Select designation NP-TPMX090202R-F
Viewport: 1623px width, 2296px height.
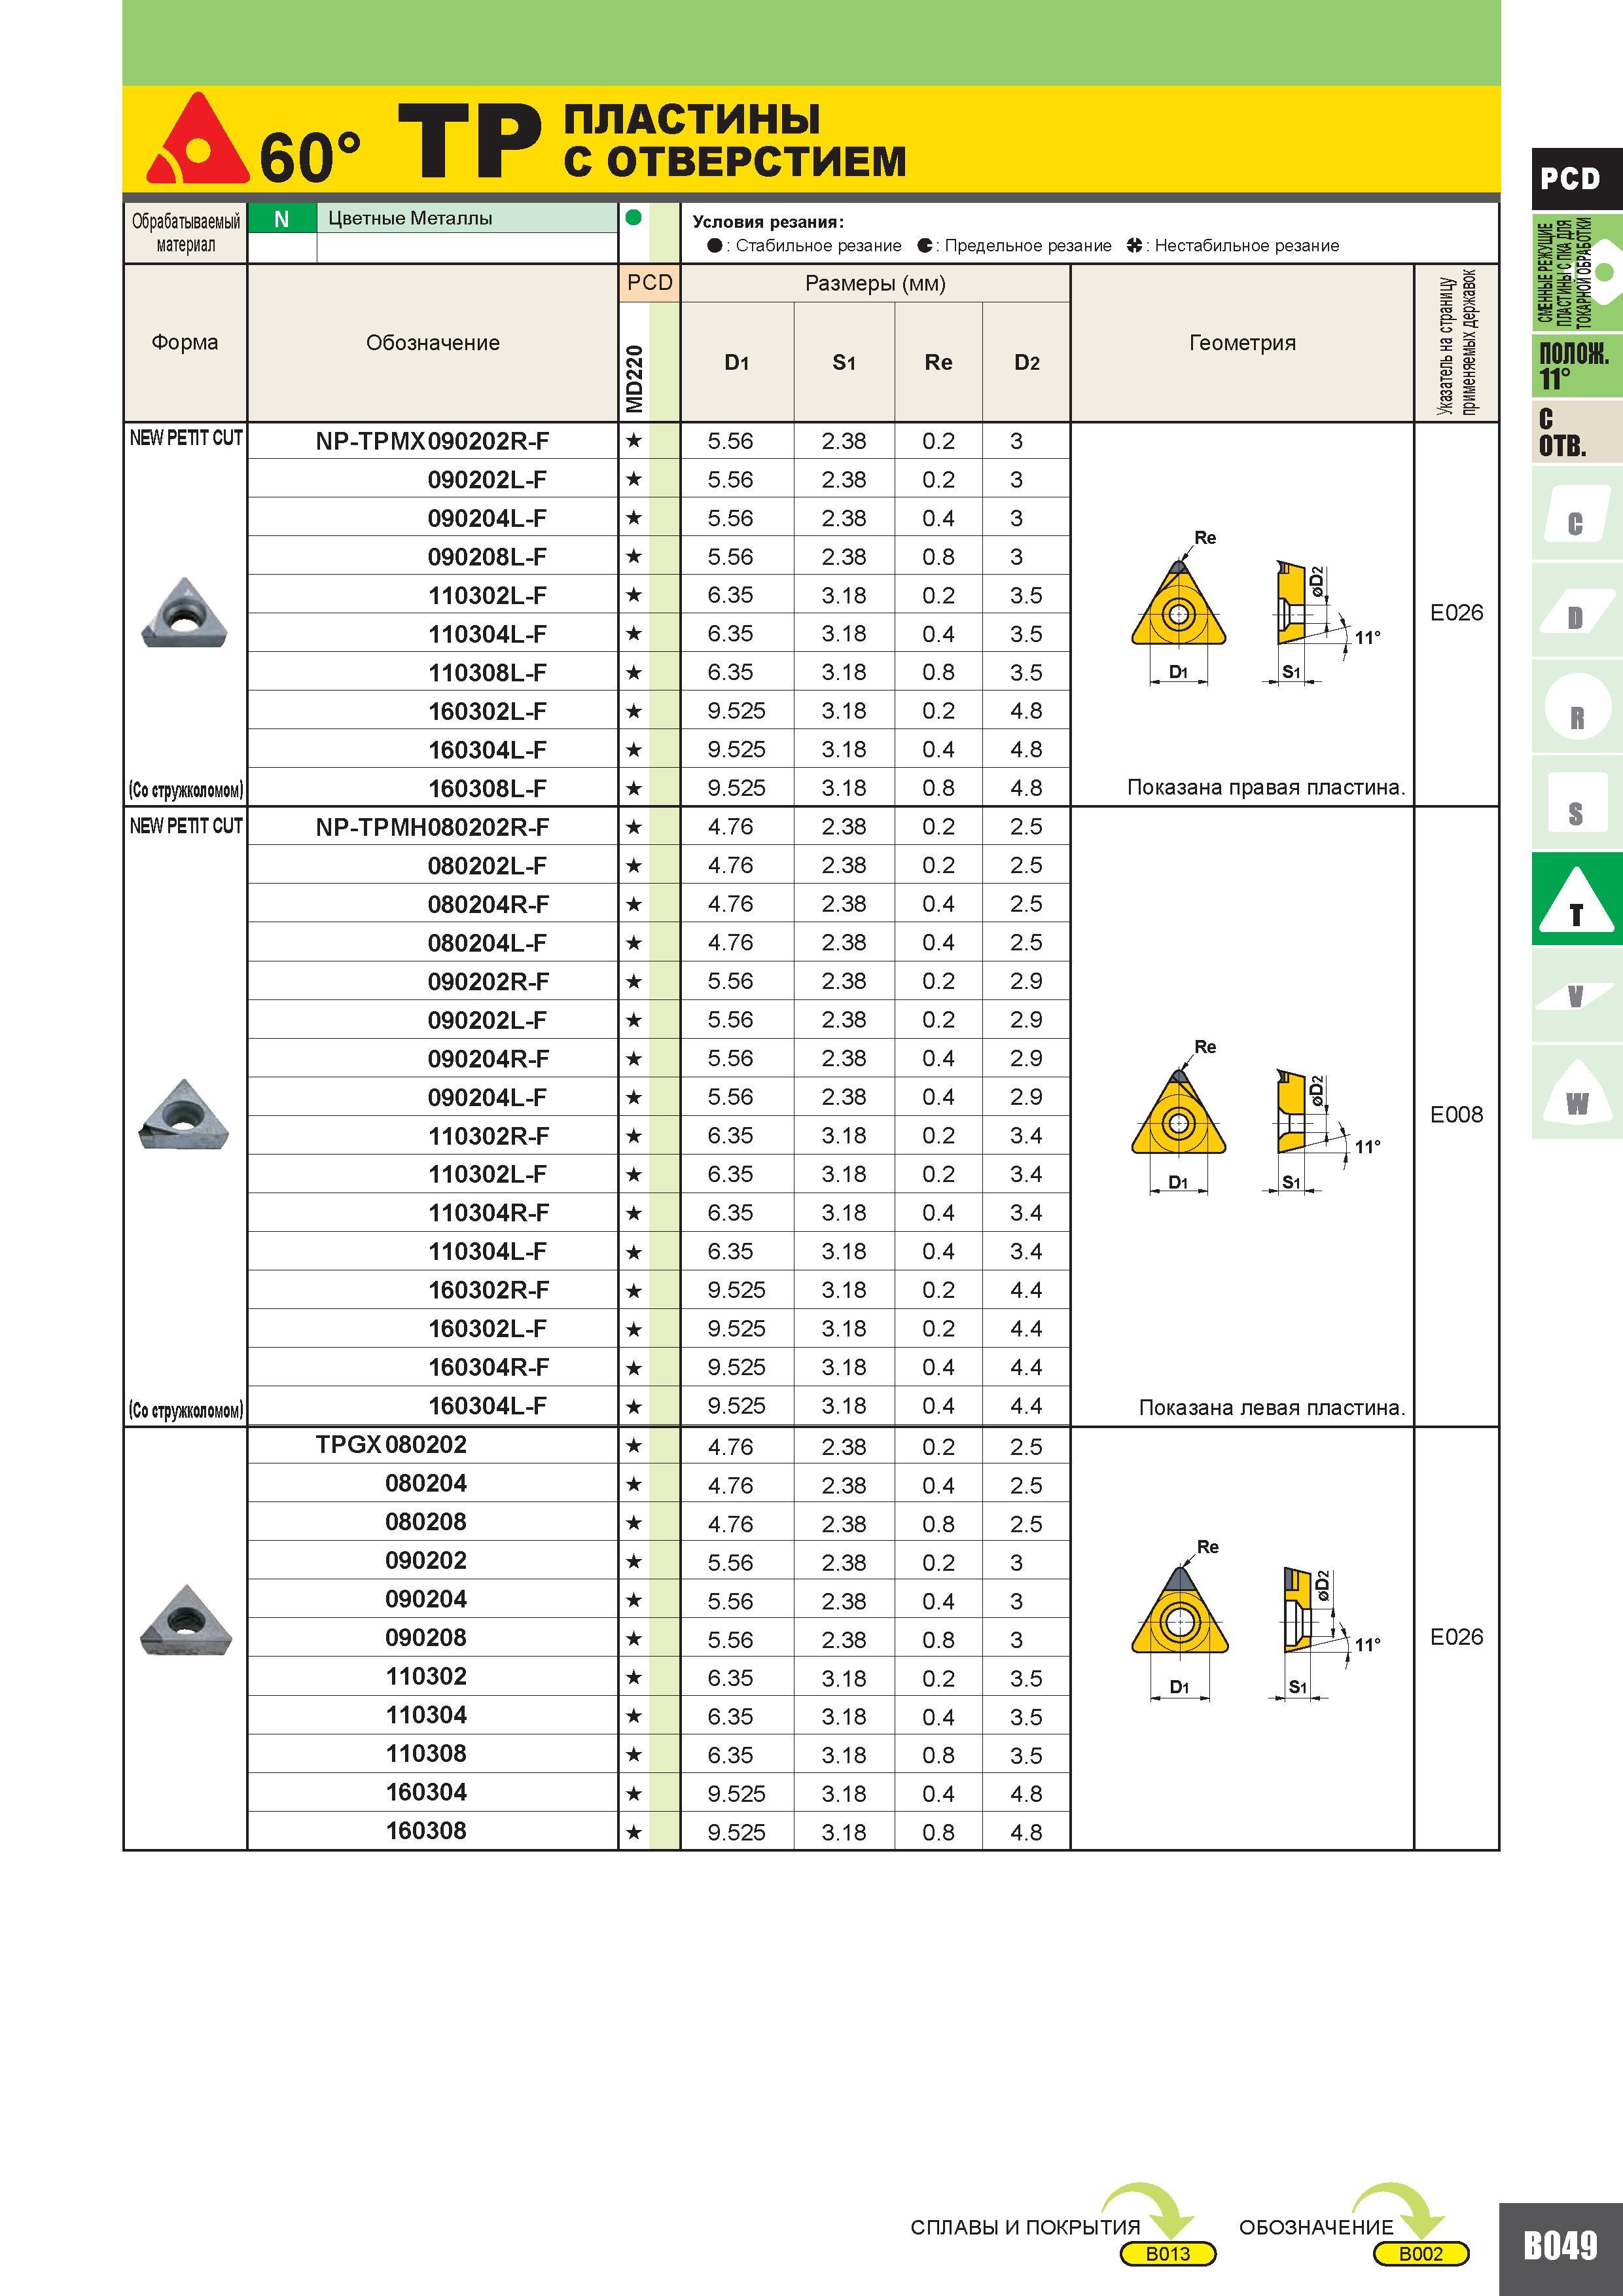(x=432, y=441)
